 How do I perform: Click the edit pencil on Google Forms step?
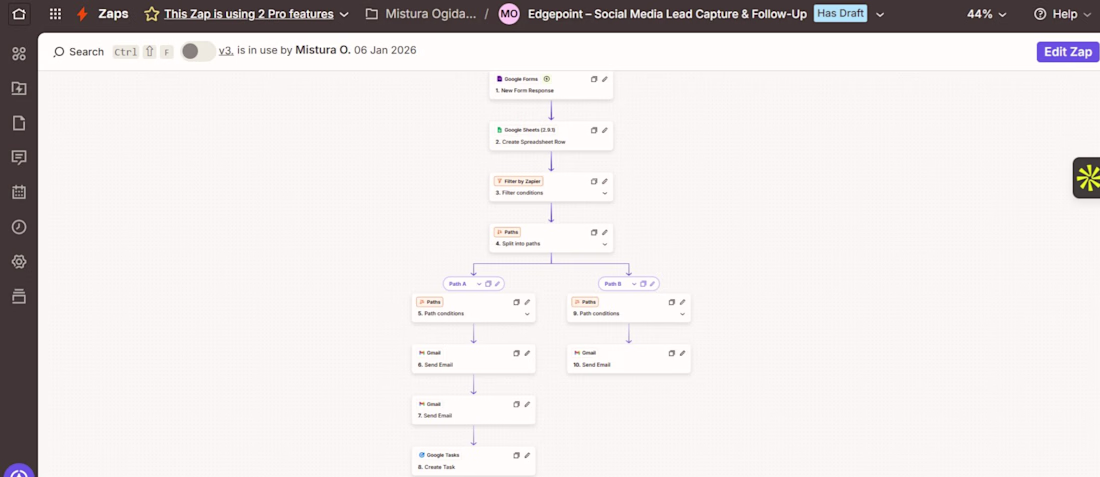(x=605, y=79)
